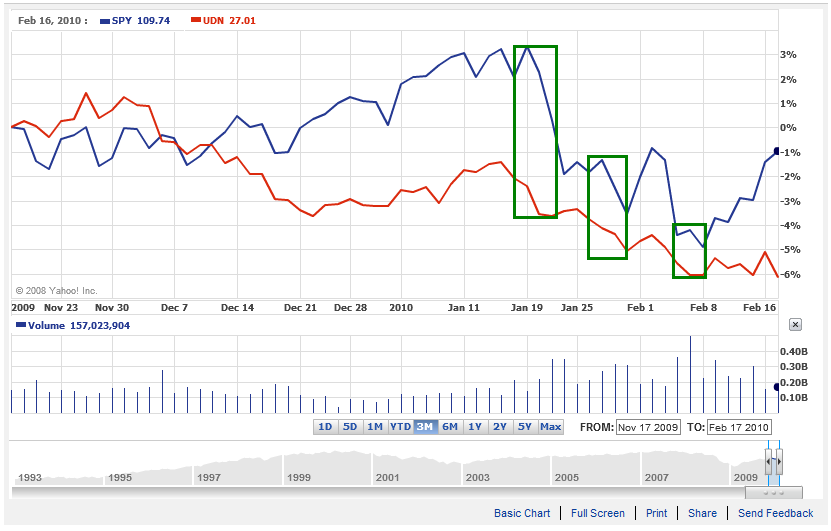
Task: Click the Feb 16, 2010 date label
Action: [52, 21]
